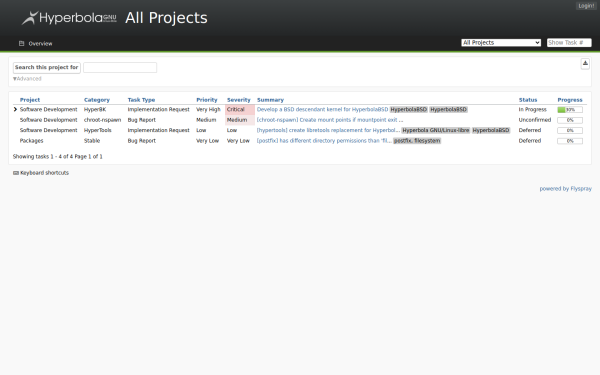600x375 pixels.
Task: Click progress bar of chroot-nspawn task
Action: 570,120
